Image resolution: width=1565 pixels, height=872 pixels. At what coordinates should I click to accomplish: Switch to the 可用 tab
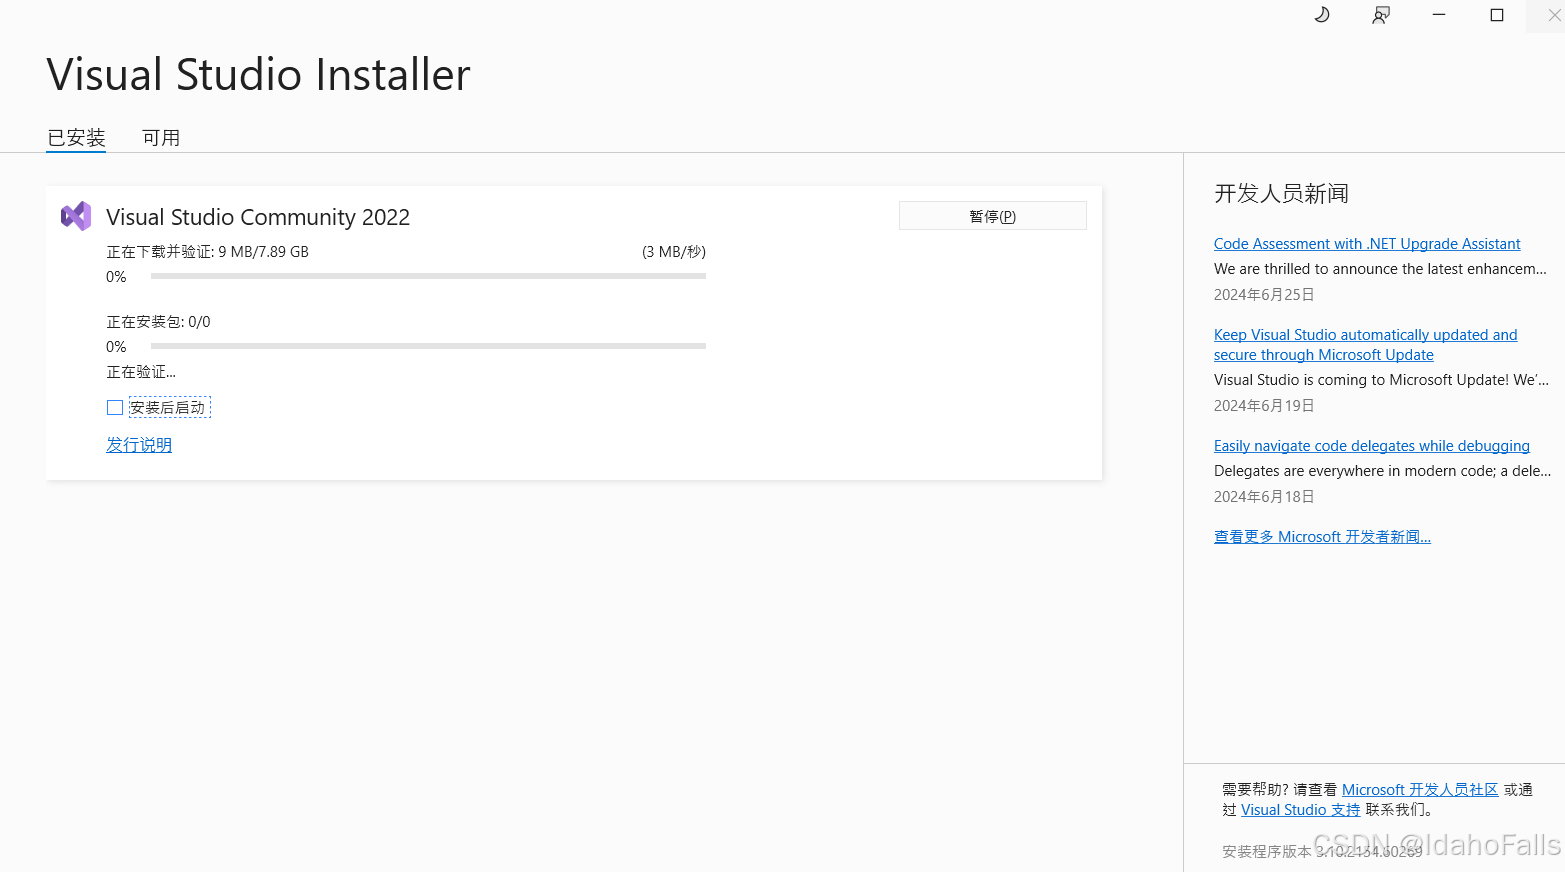click(x=161, y=138)
